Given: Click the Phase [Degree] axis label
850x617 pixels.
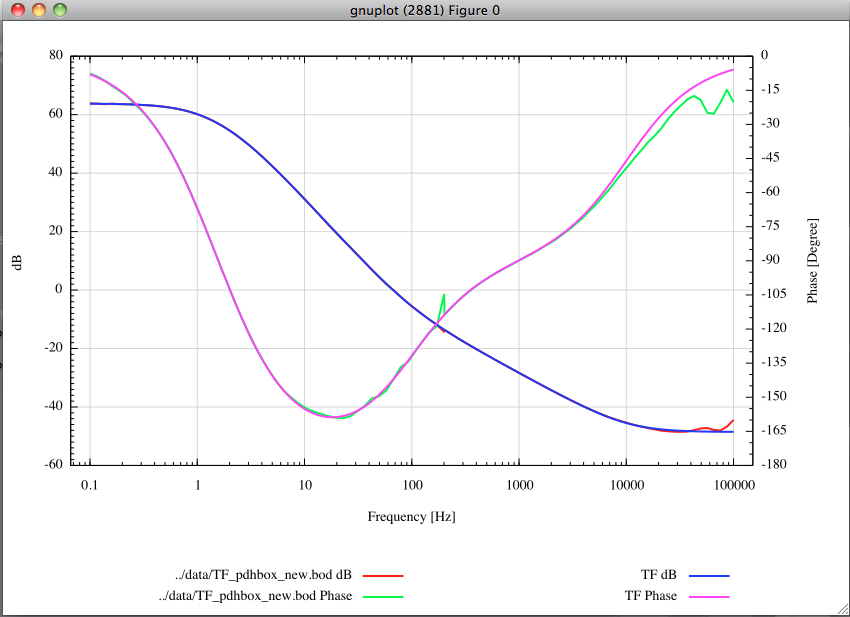Looking at the screenshot, I should point(812,261).
